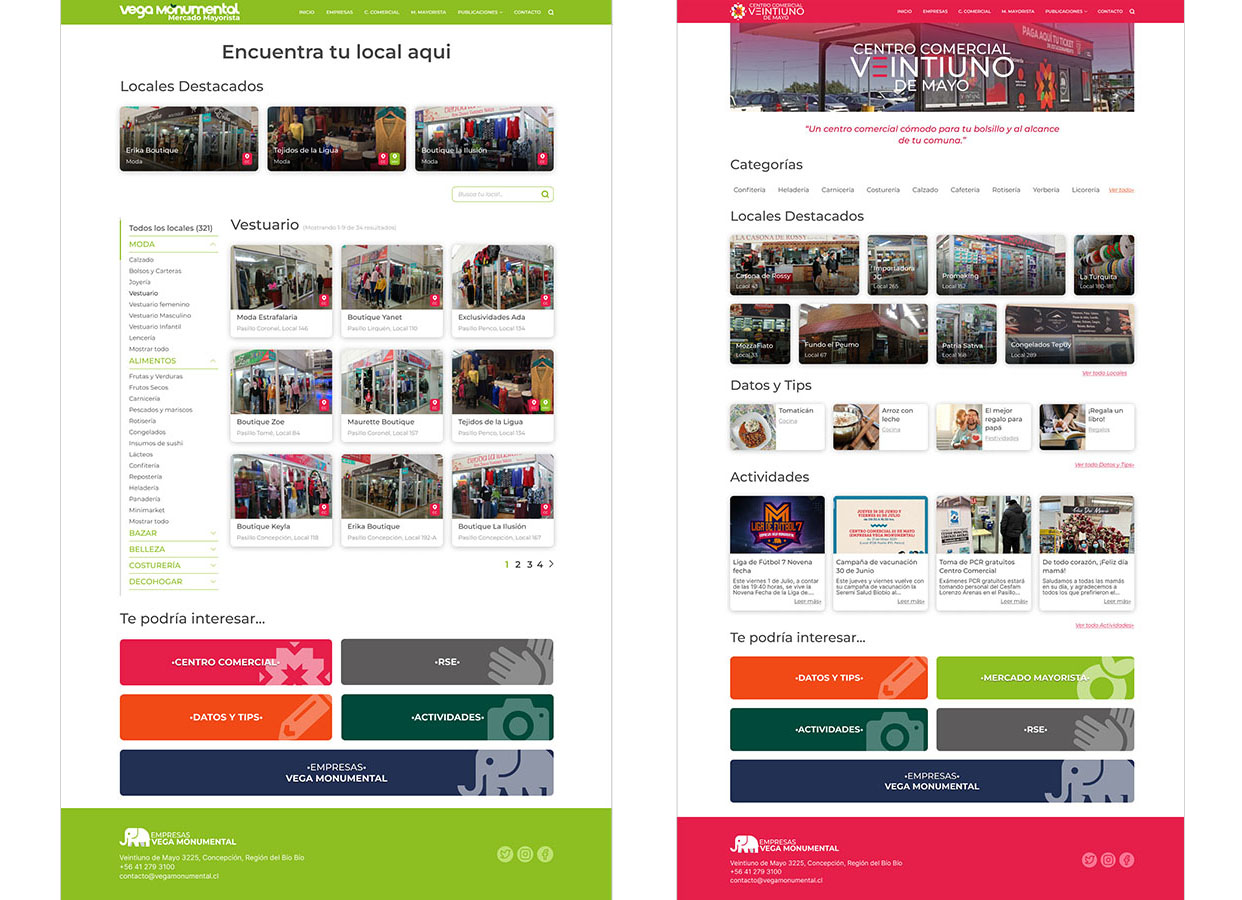Click the search magnifier in the red header
The width and height of the screenshot is (1242, 900).
coord(1132,11)
